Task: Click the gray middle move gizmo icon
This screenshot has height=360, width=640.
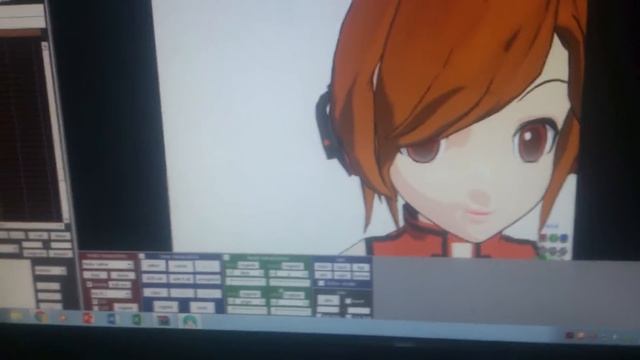Action: [x=553, y=250]
